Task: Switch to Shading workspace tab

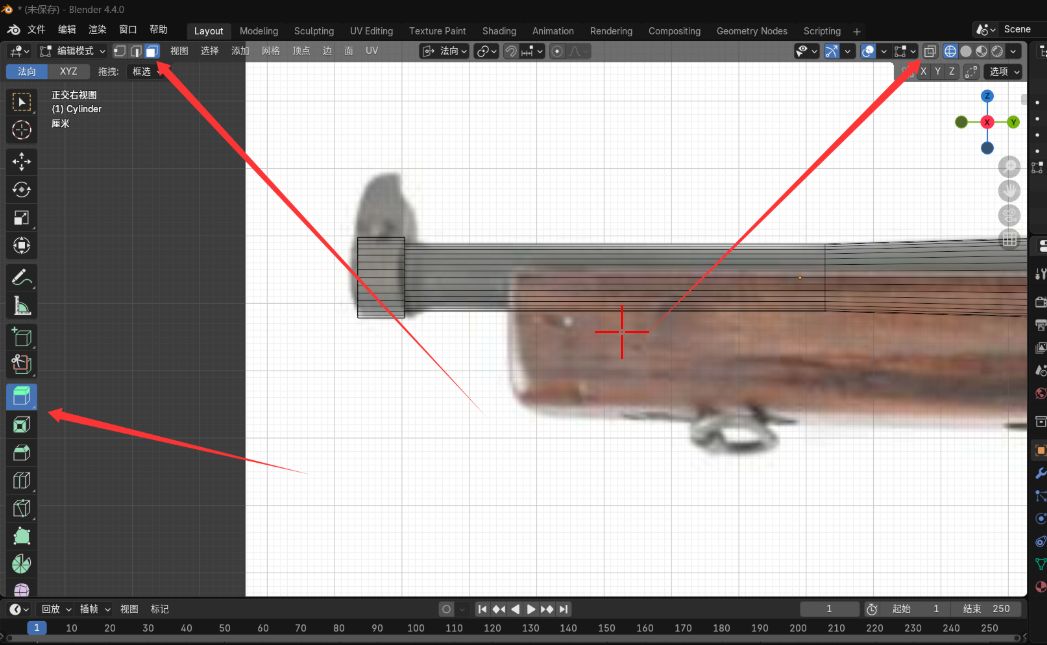Action: click(x=499, y=31)
